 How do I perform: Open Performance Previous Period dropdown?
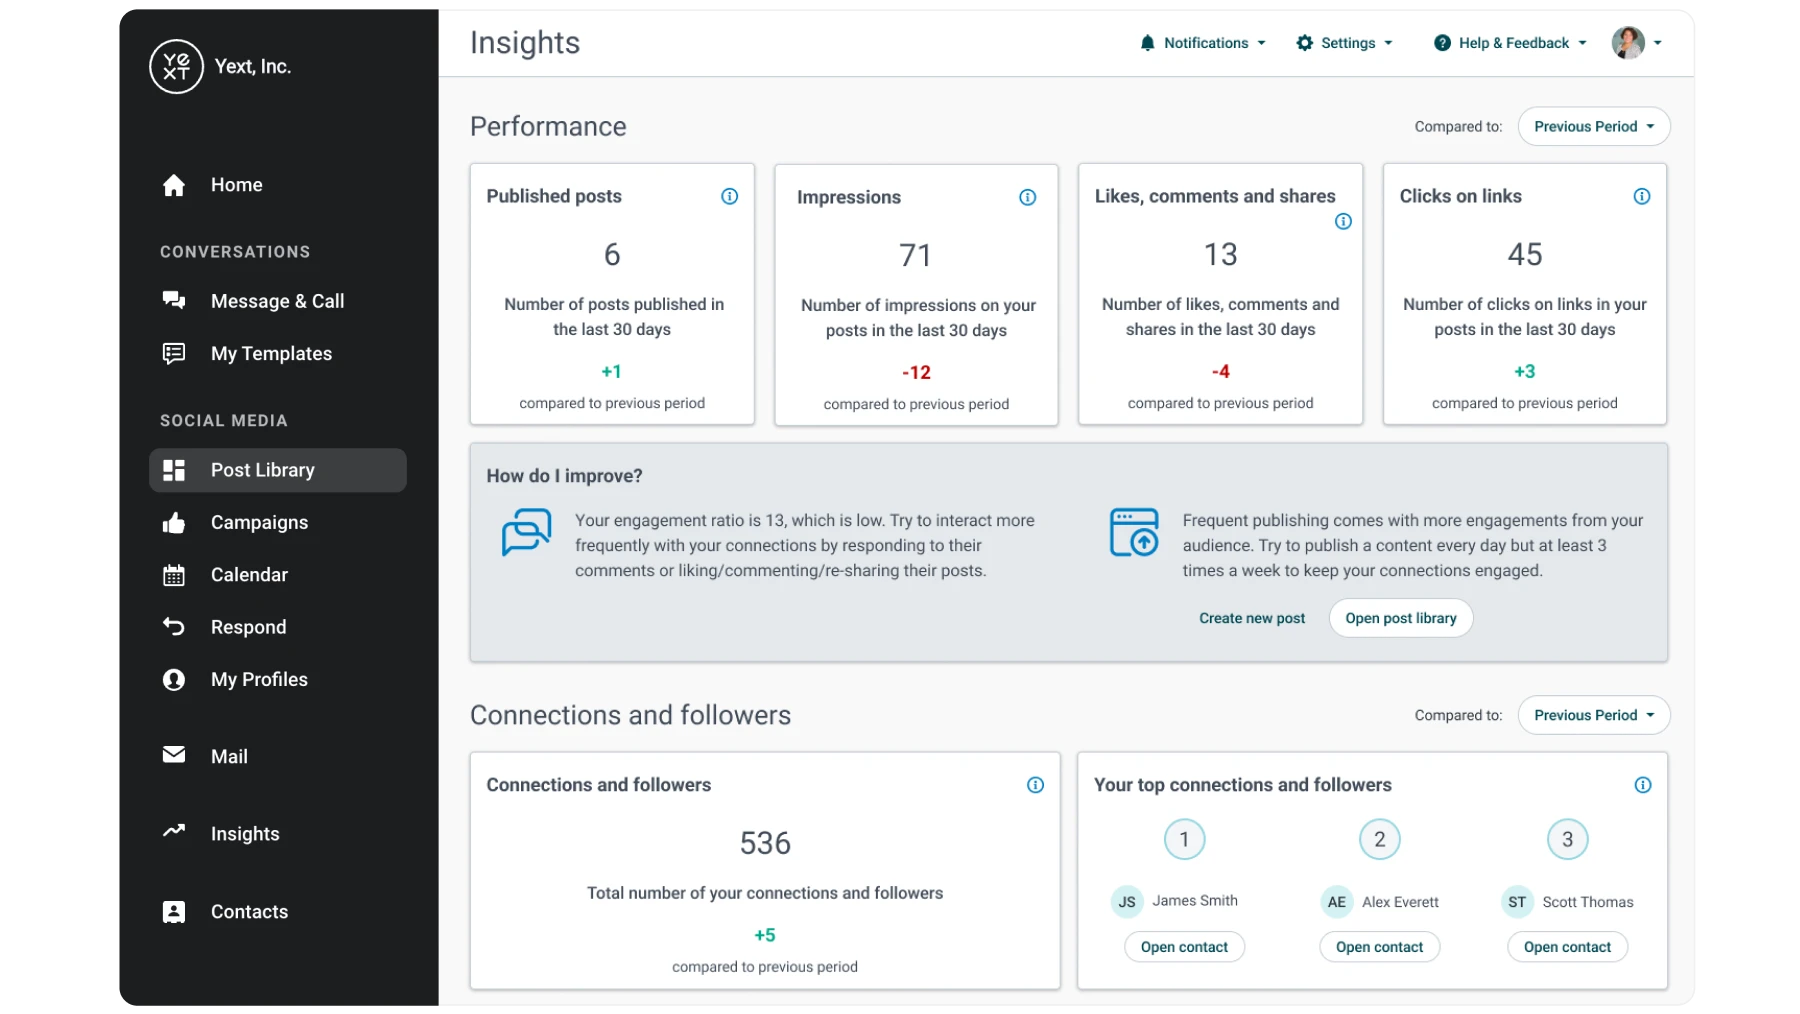point(1593,127)
